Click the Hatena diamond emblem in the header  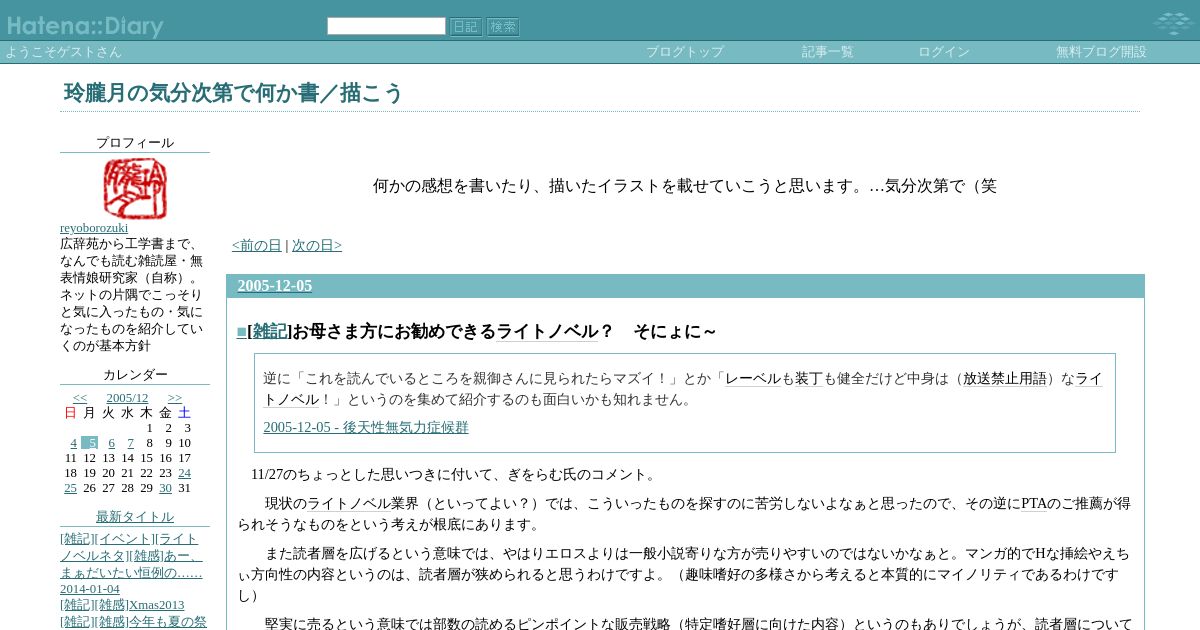point(1172,23)
